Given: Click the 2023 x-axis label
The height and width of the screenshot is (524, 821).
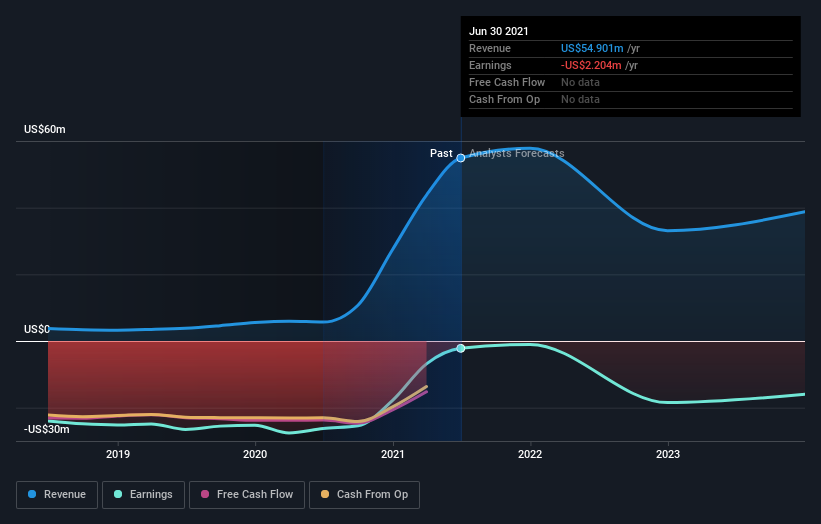Looking at the screenshot, I should point(668,454).
